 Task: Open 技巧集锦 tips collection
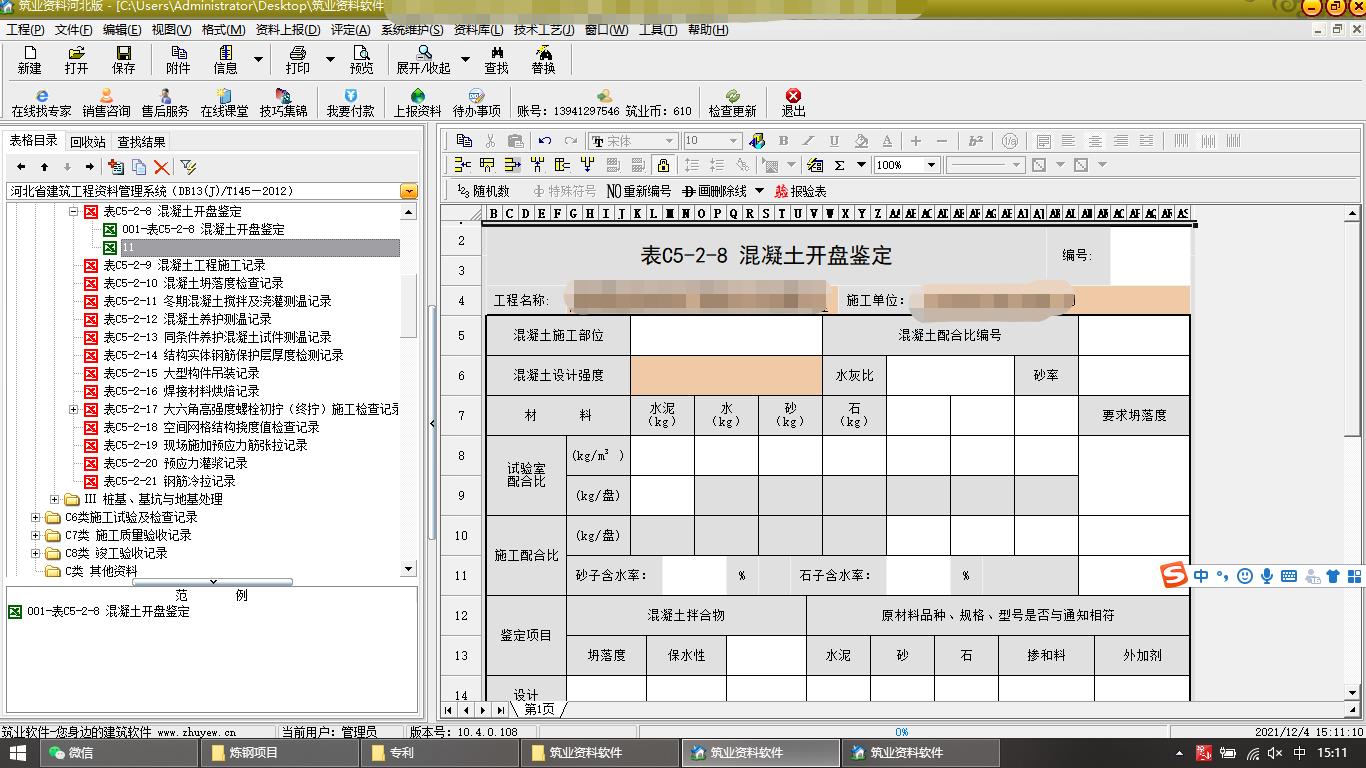(284, 103)
